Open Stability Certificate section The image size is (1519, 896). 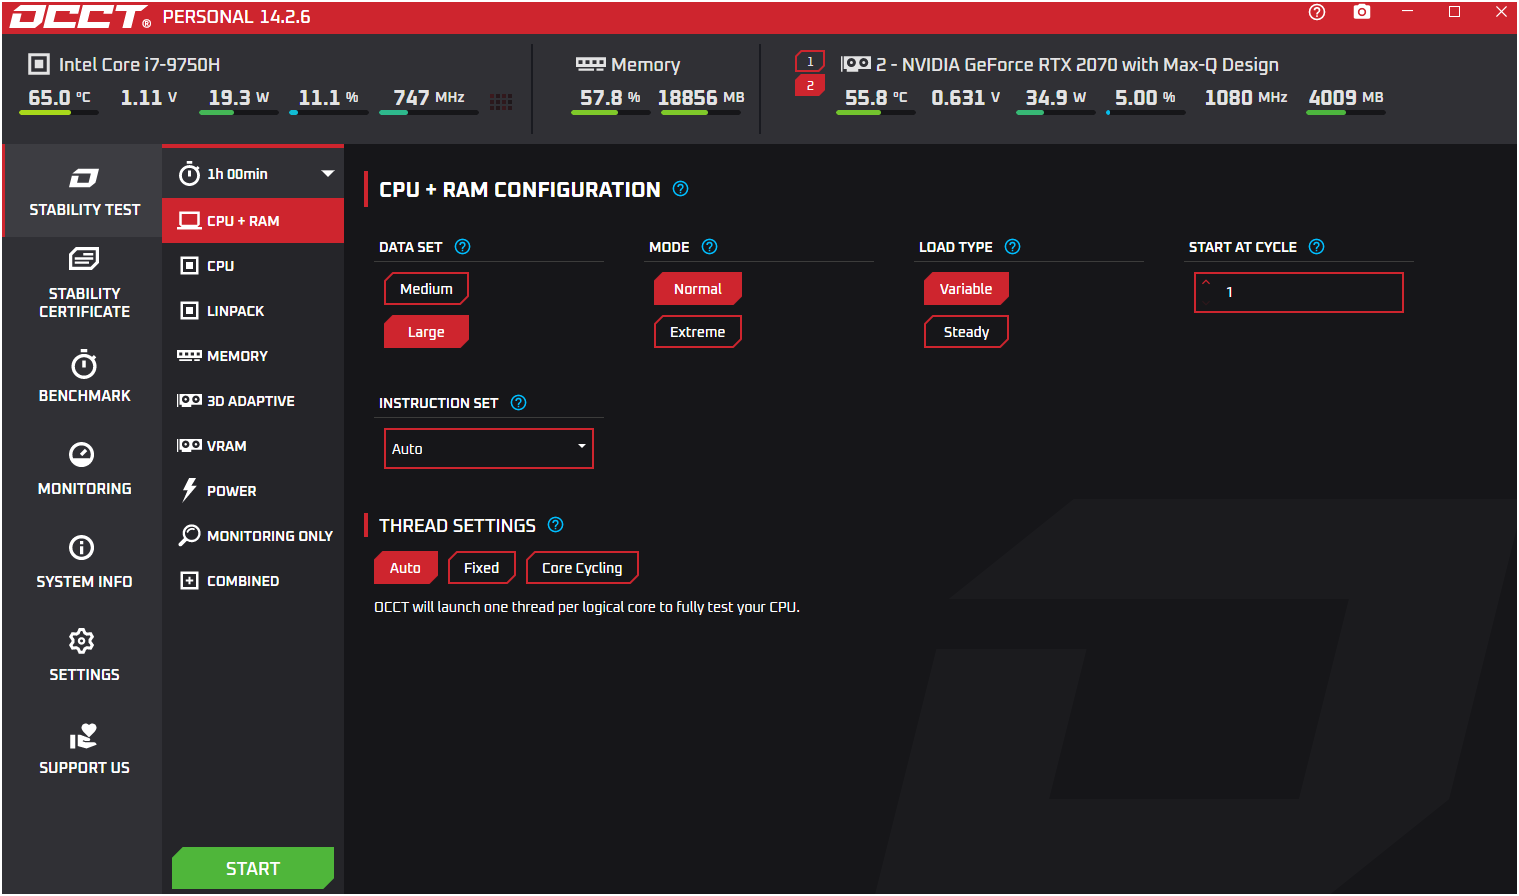[x=84, y=284]
